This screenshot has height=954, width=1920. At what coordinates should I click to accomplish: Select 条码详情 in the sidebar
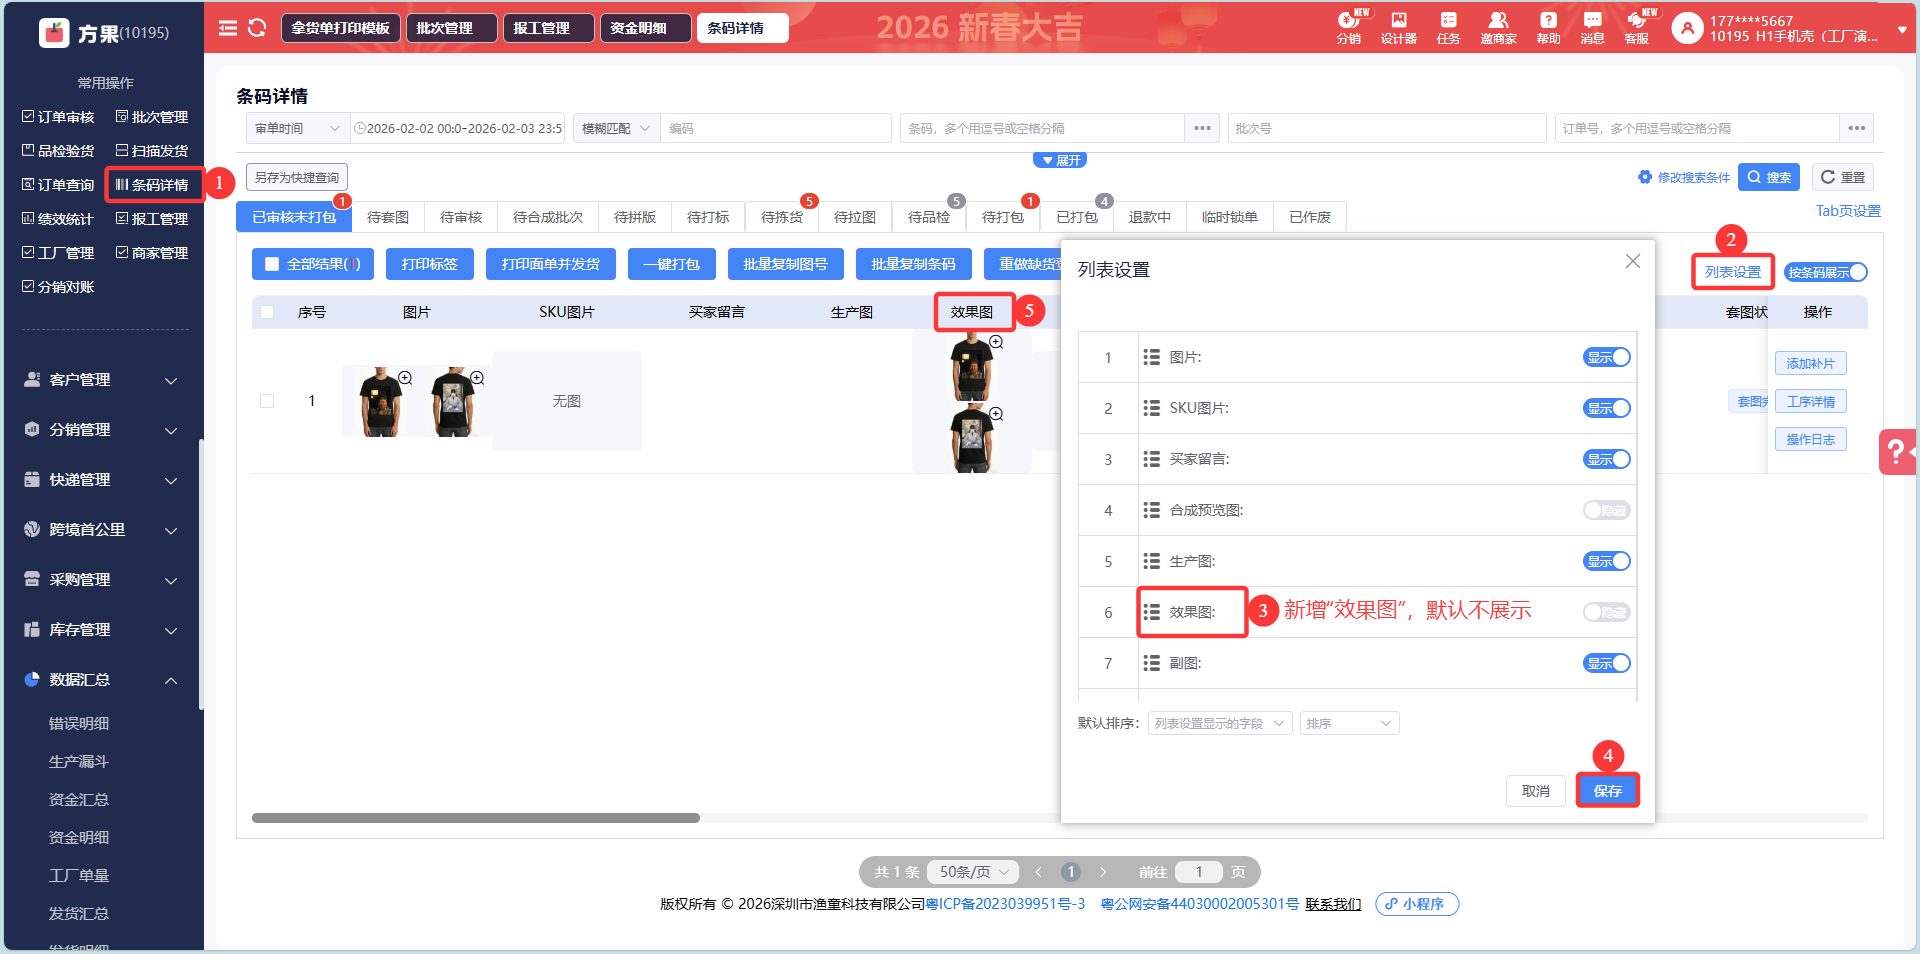point(152,185)
